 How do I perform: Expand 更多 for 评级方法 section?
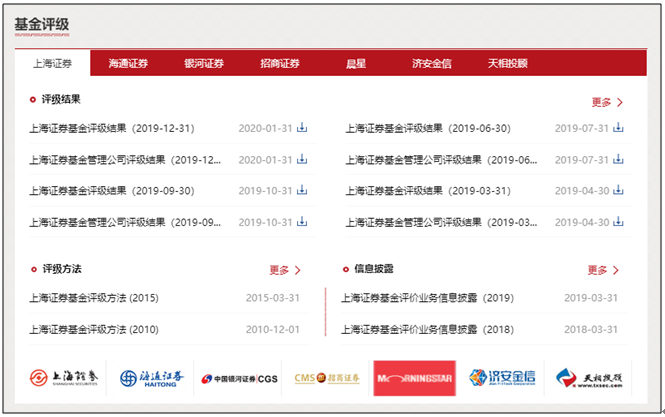point(285,270)
